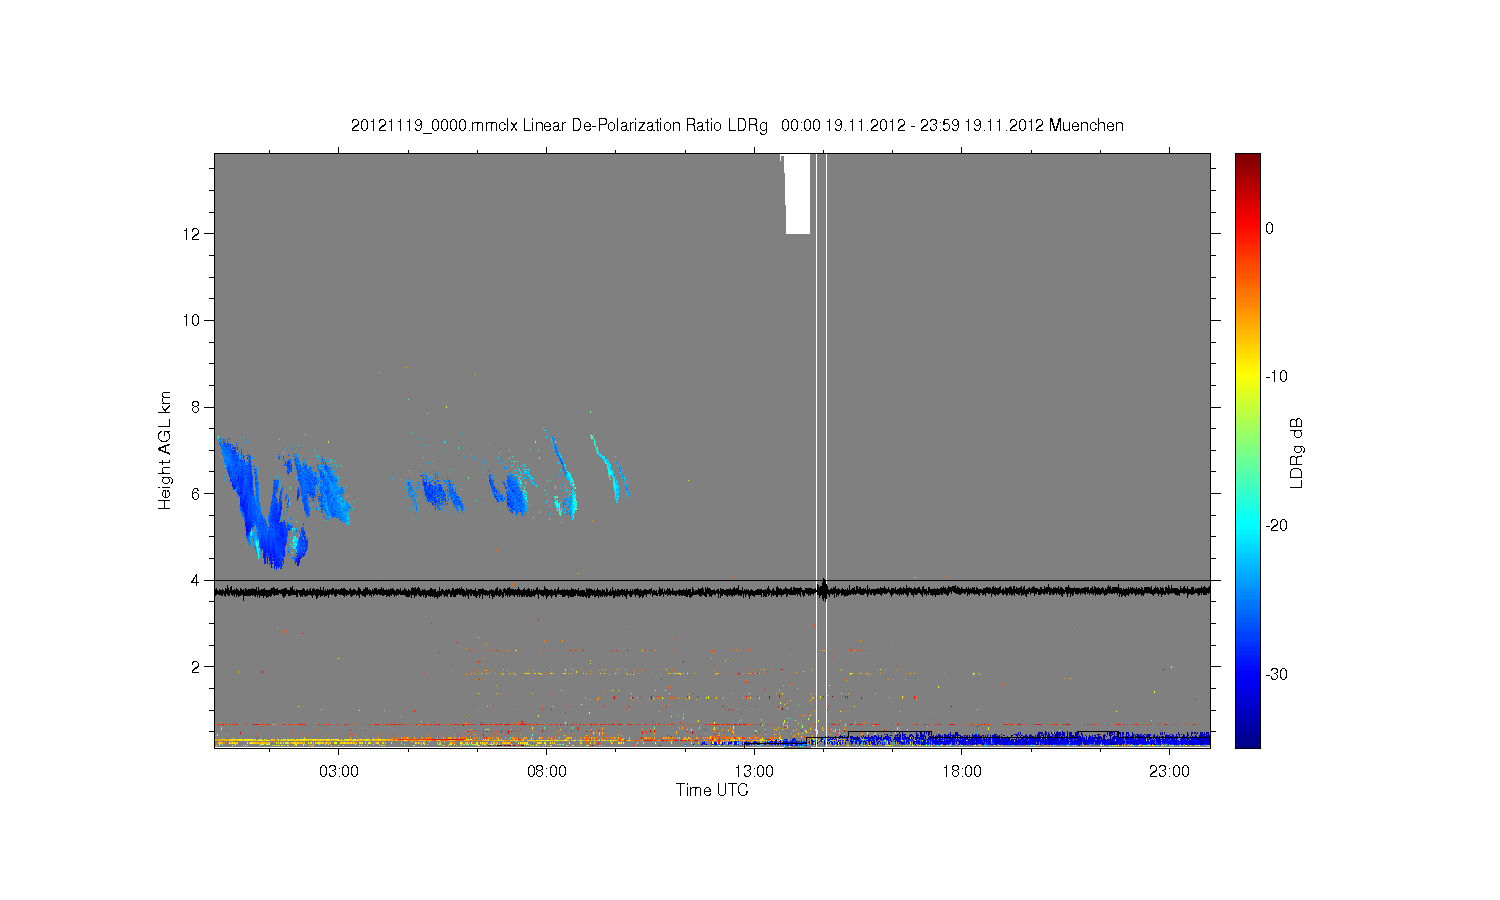Click the height tick label 10
Screen dimensions: 1500x900
coord(192,320)
